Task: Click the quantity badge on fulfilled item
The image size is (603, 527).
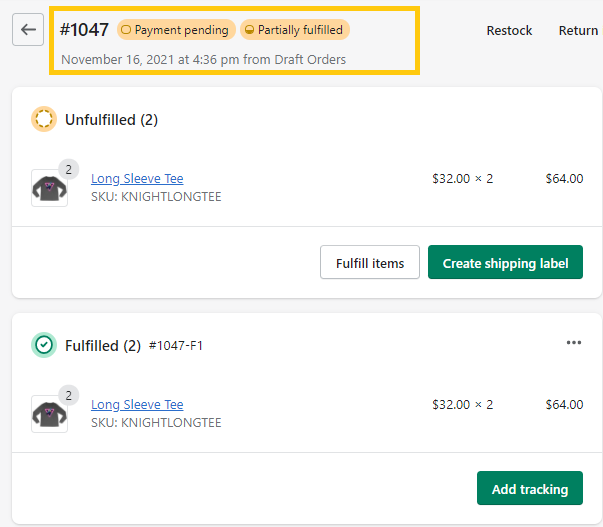Action: [69, 395]
